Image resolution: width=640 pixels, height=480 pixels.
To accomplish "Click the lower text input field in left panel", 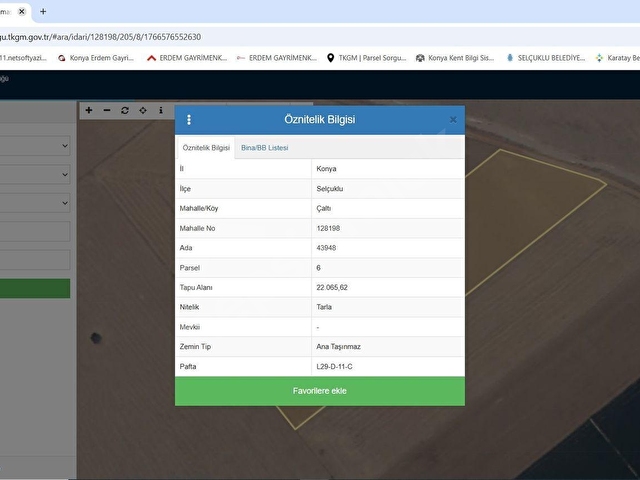I will [x=35, y=260].
